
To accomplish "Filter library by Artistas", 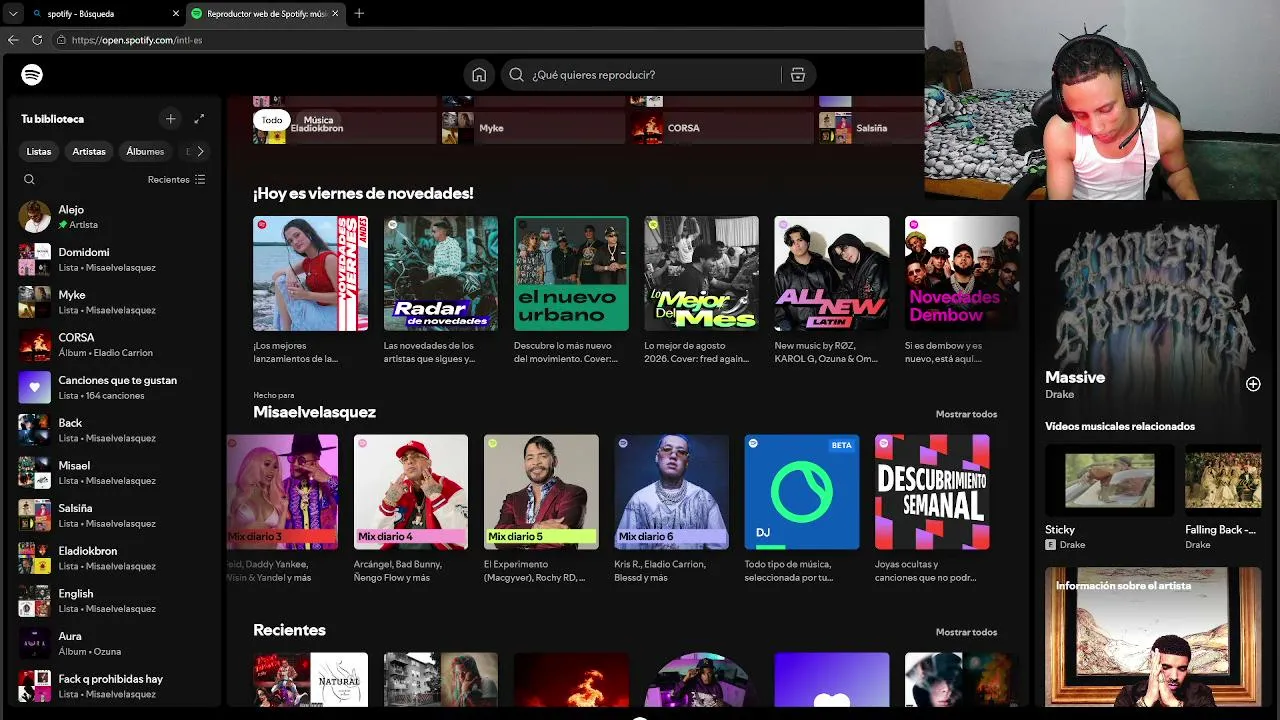I will (89, 152).
